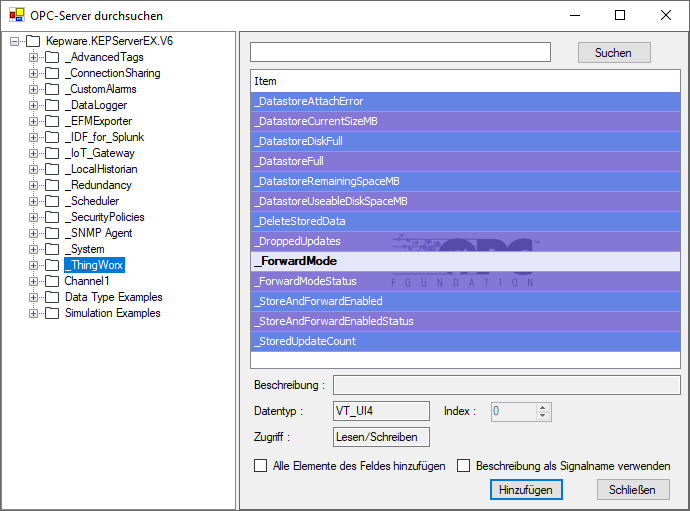This screenshot has height=511, width=690.
Task: Decrease the Index value with down arrow
Action: click(543, 415)
